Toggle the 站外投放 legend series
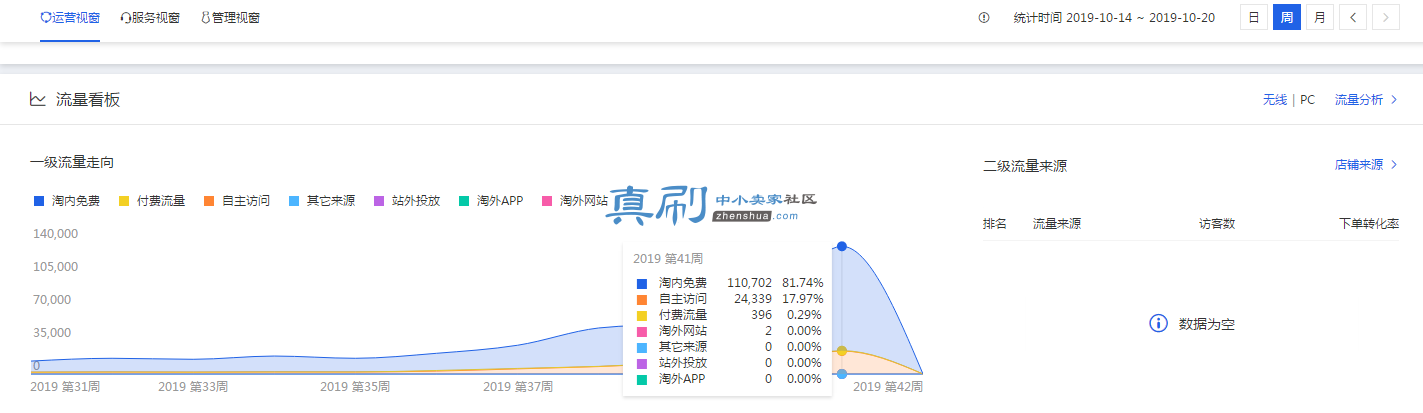The image size is (1423, 413). coord(406,201)
